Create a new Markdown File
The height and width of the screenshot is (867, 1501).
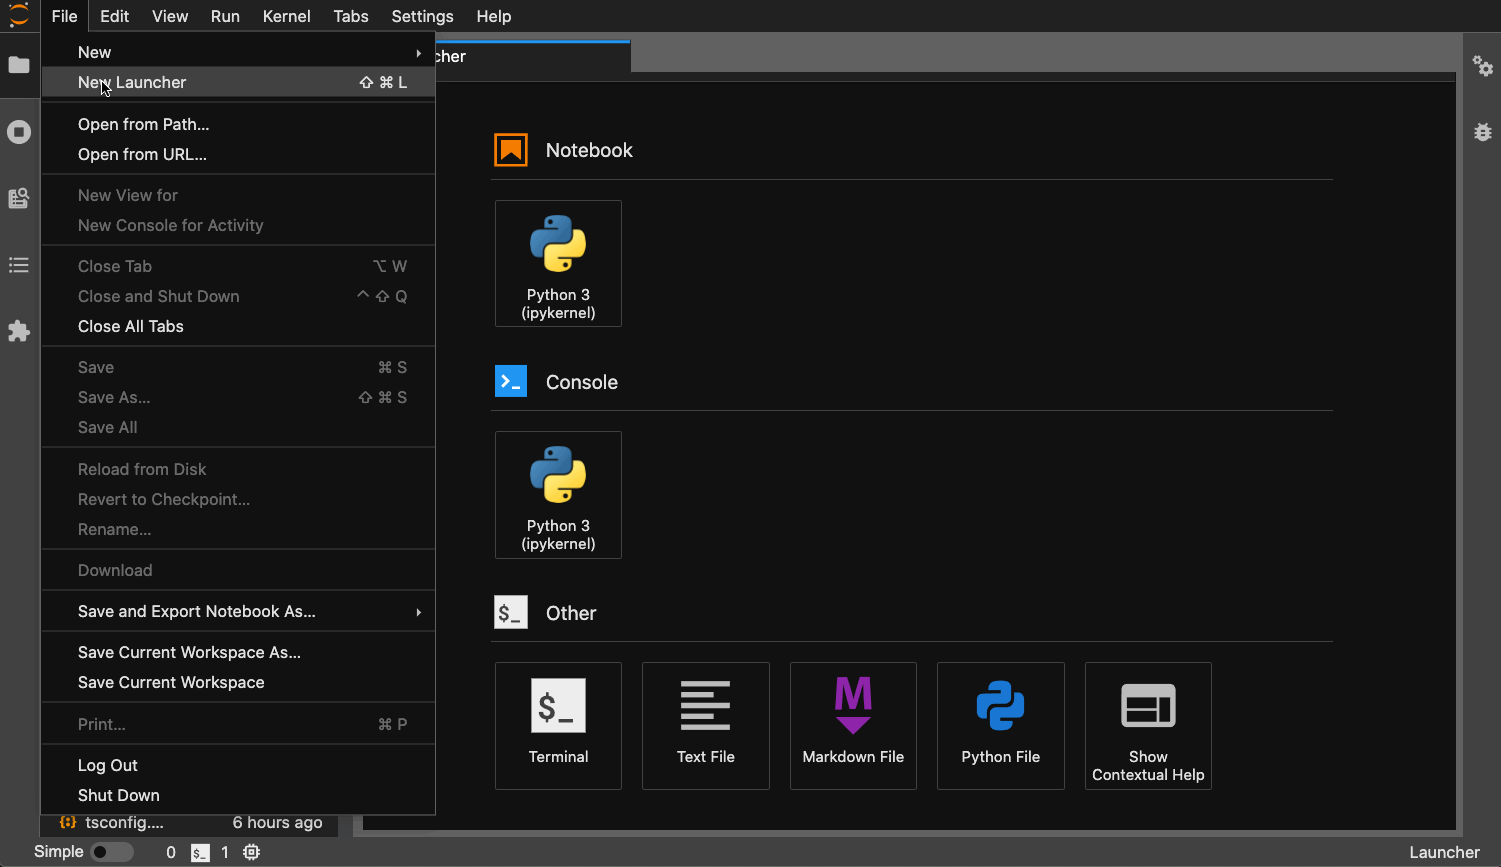click(x=853, y=725)
